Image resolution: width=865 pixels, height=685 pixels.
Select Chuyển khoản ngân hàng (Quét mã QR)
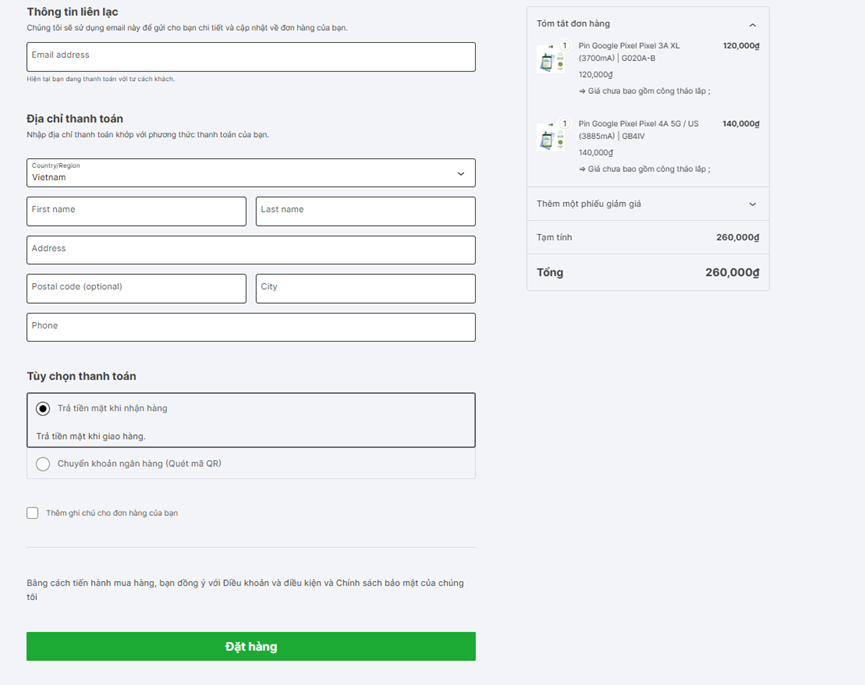coord(43,464)
